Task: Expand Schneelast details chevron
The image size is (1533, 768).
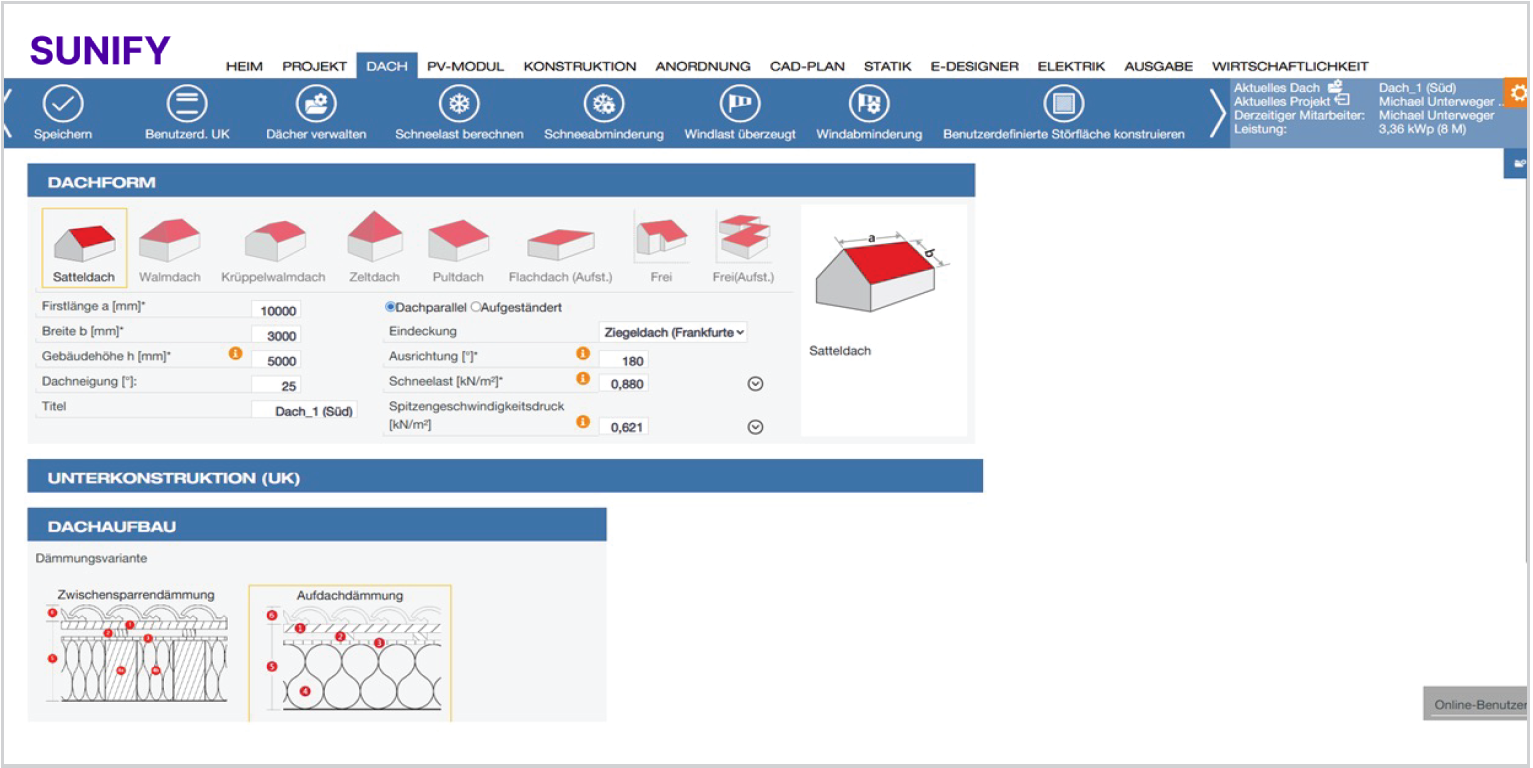Action: pos(756,383)
